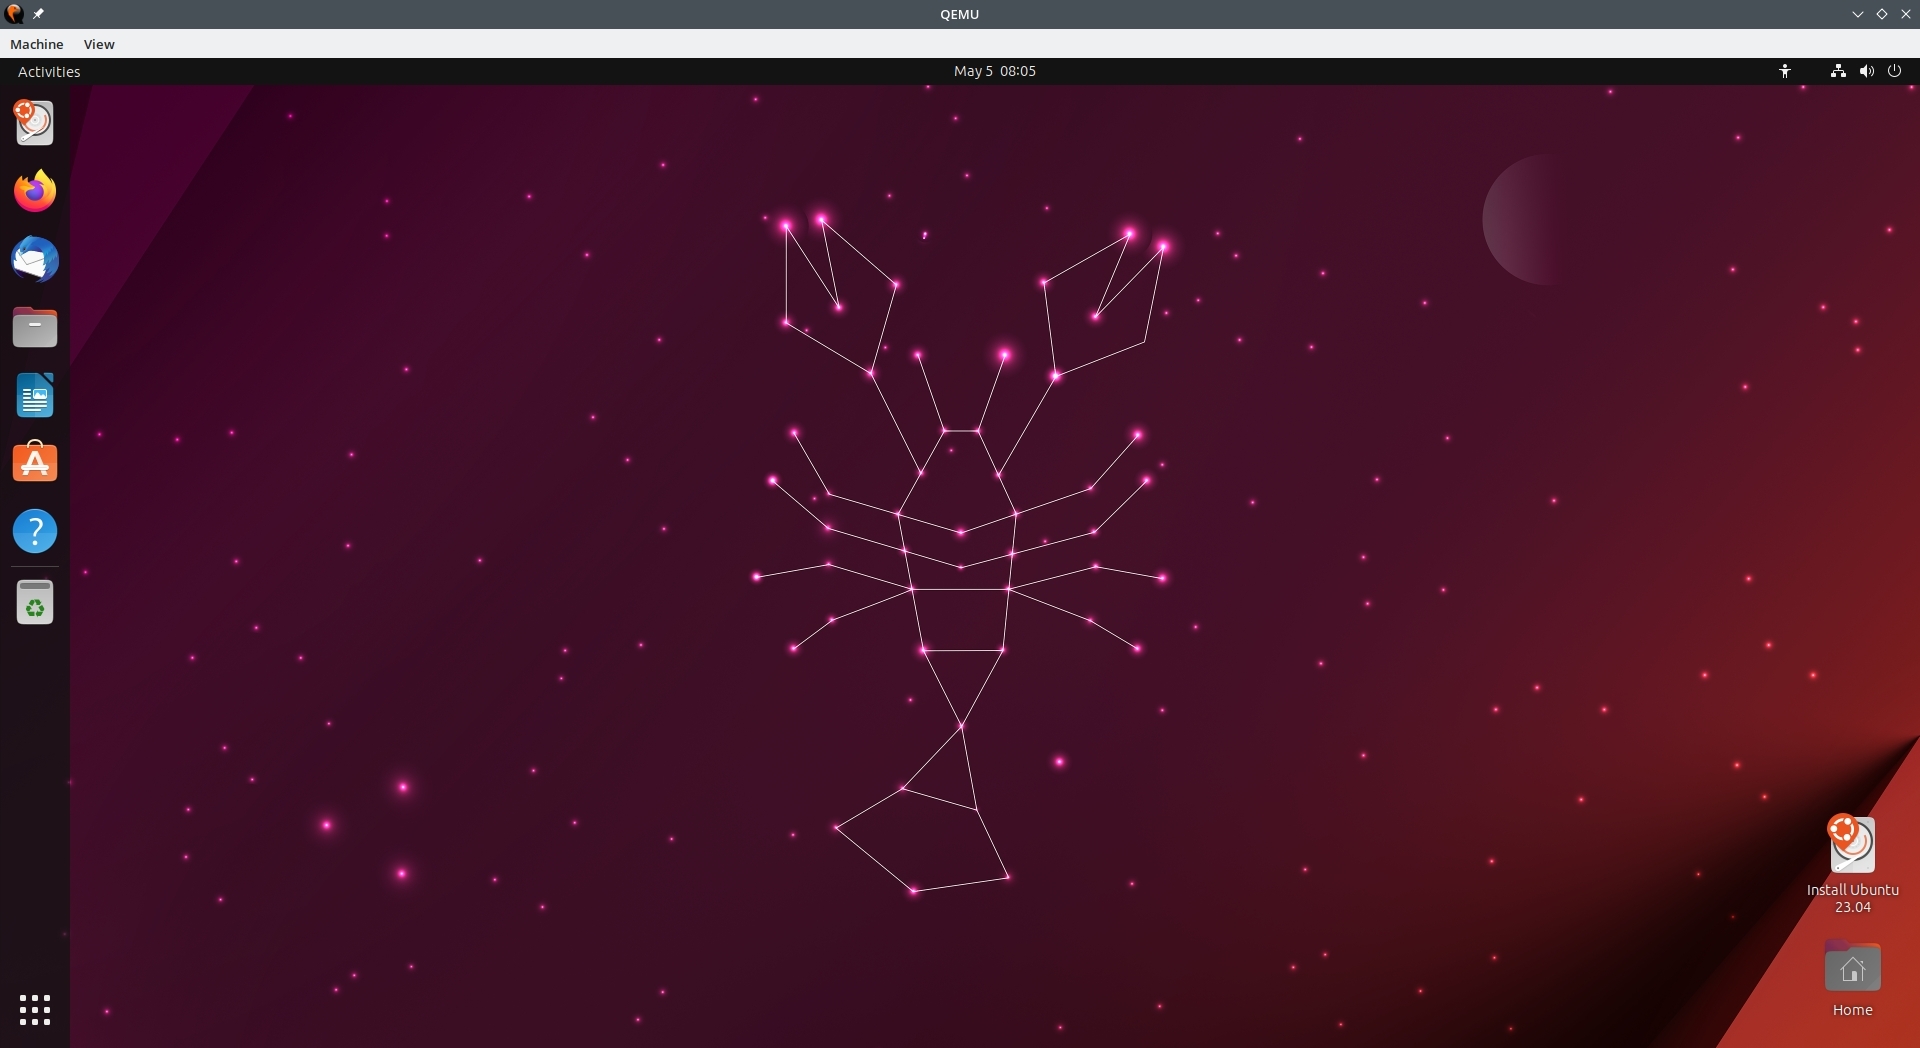Open the clock showing May 5 08:05

[995, 71]
